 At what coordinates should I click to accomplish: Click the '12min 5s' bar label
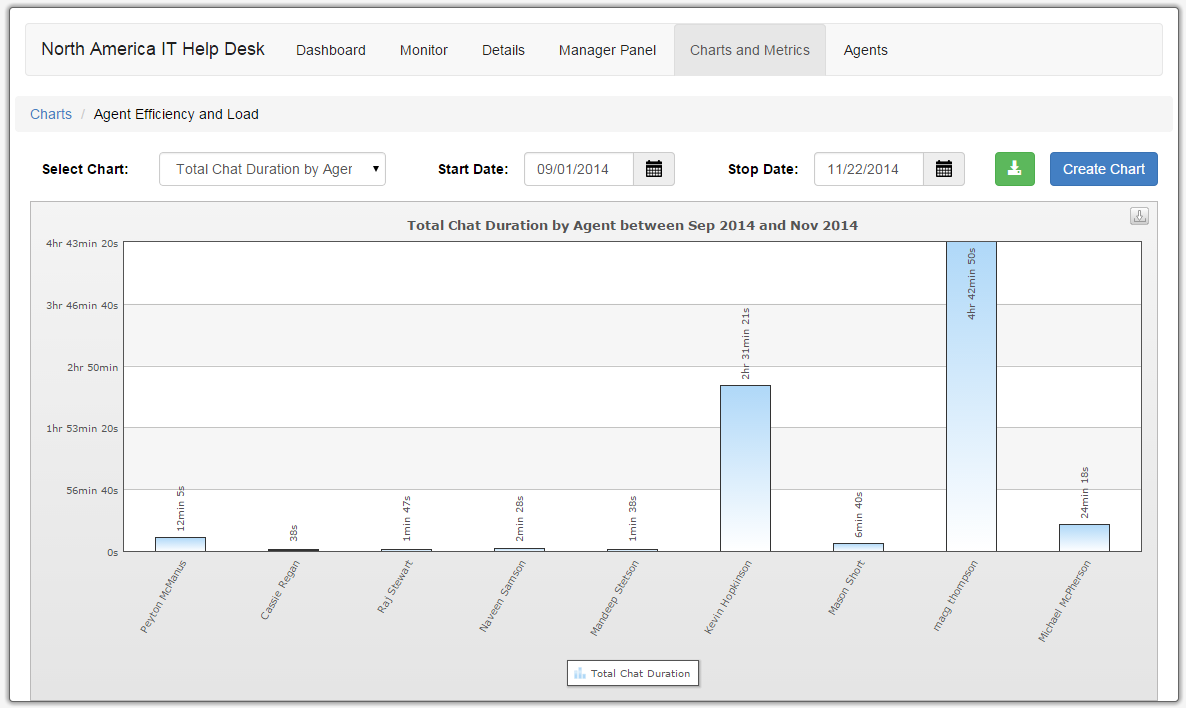[180, 509]
